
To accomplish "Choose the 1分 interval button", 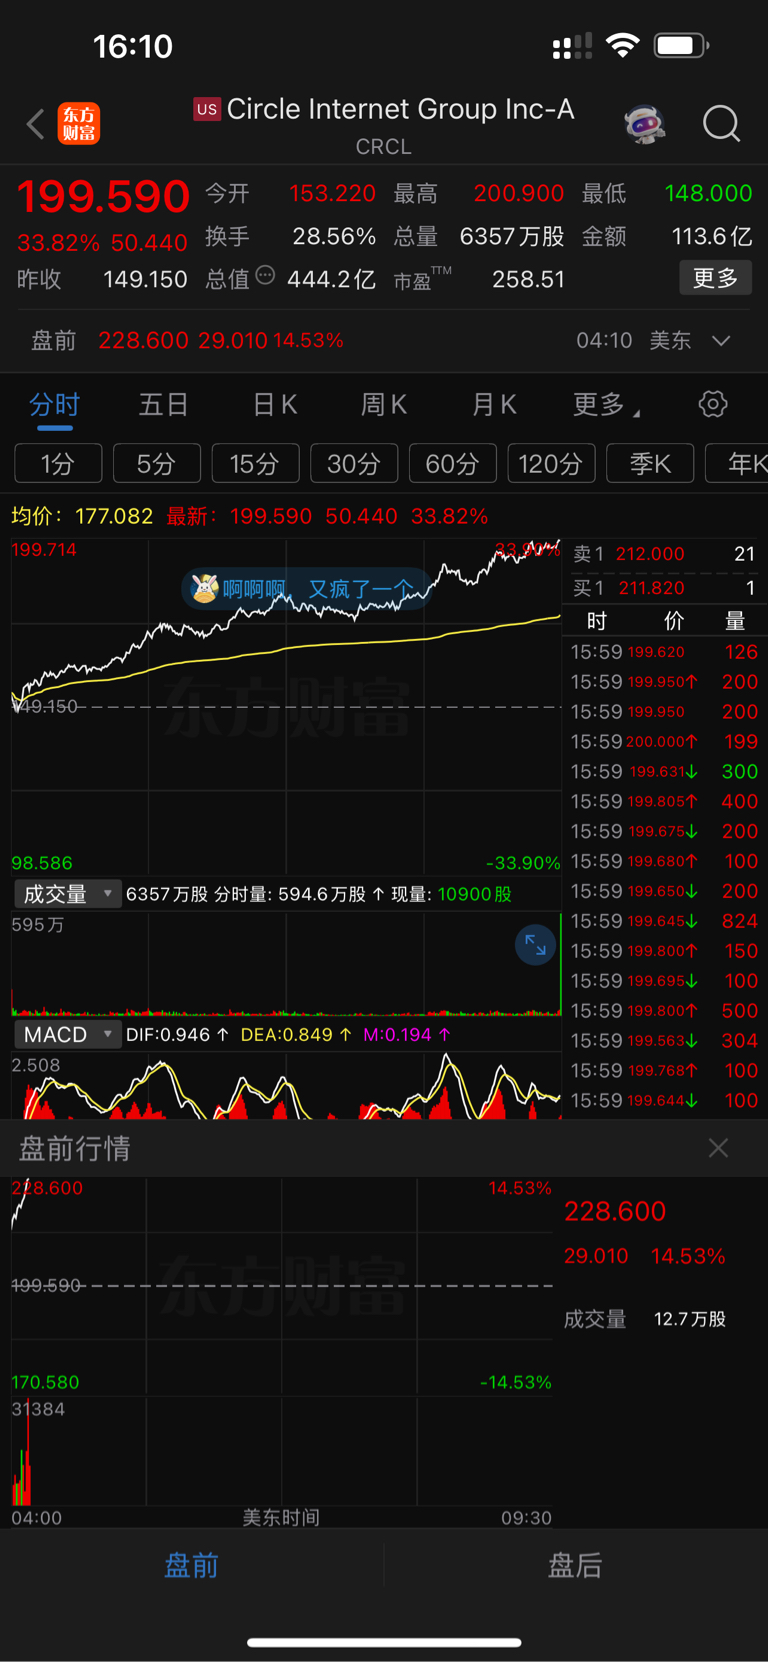I will 58,464.
